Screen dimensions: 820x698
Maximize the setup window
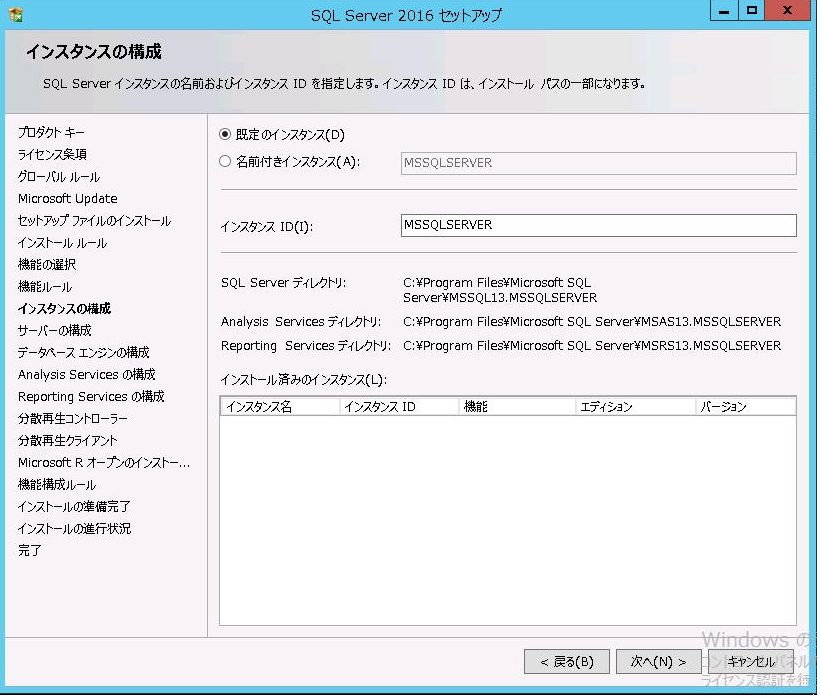pyautogui.click(x=751, y=10)
